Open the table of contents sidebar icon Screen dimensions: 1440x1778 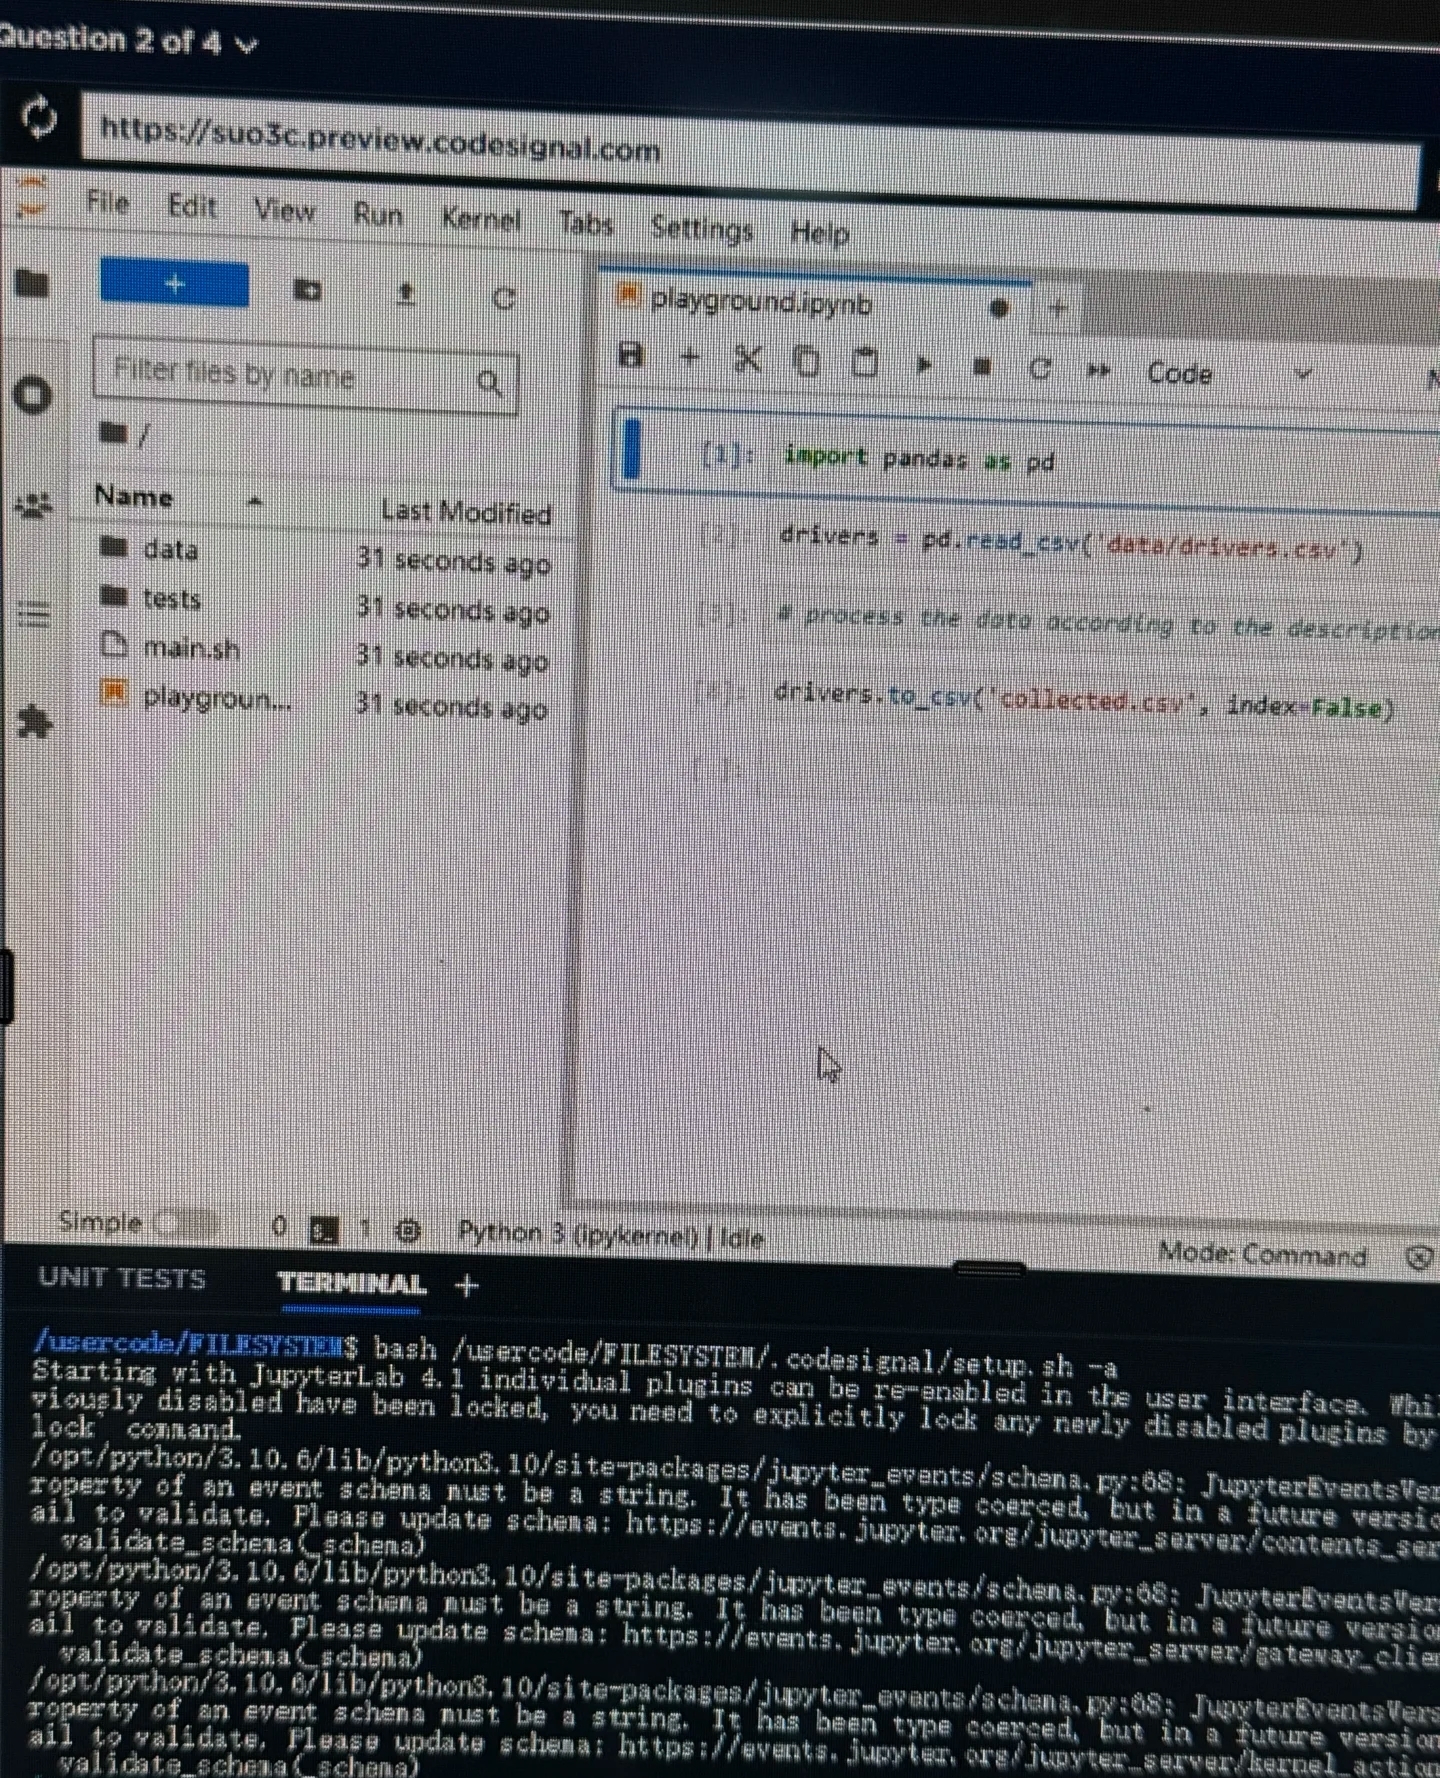32,614
